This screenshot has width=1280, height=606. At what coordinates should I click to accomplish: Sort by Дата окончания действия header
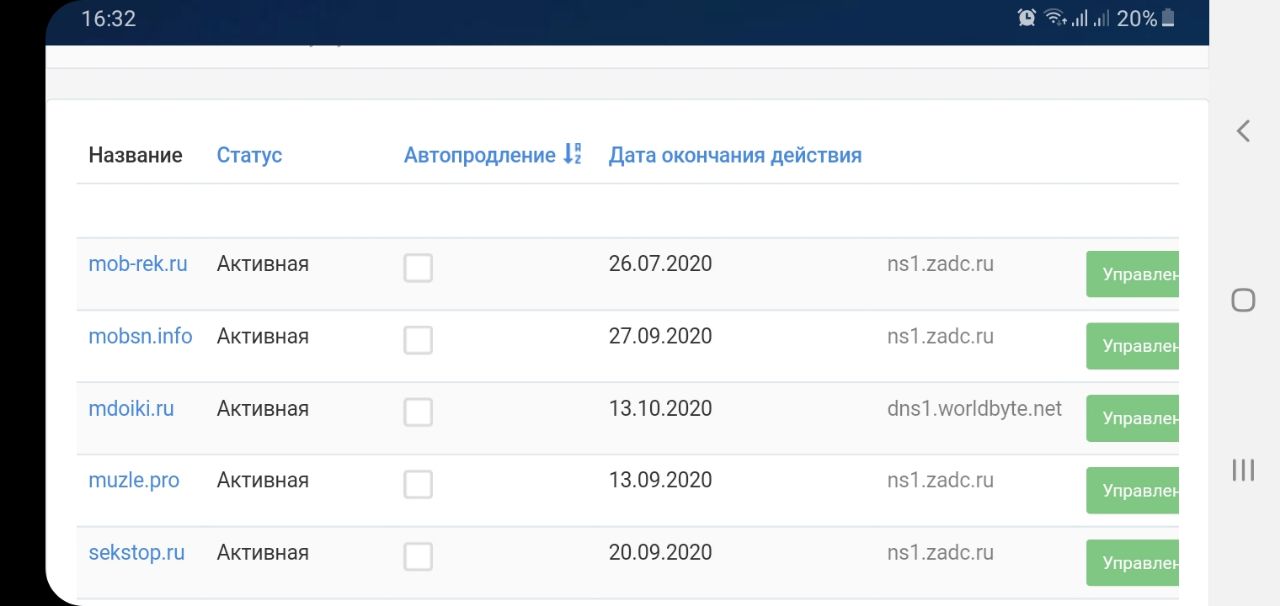point(735,155)
